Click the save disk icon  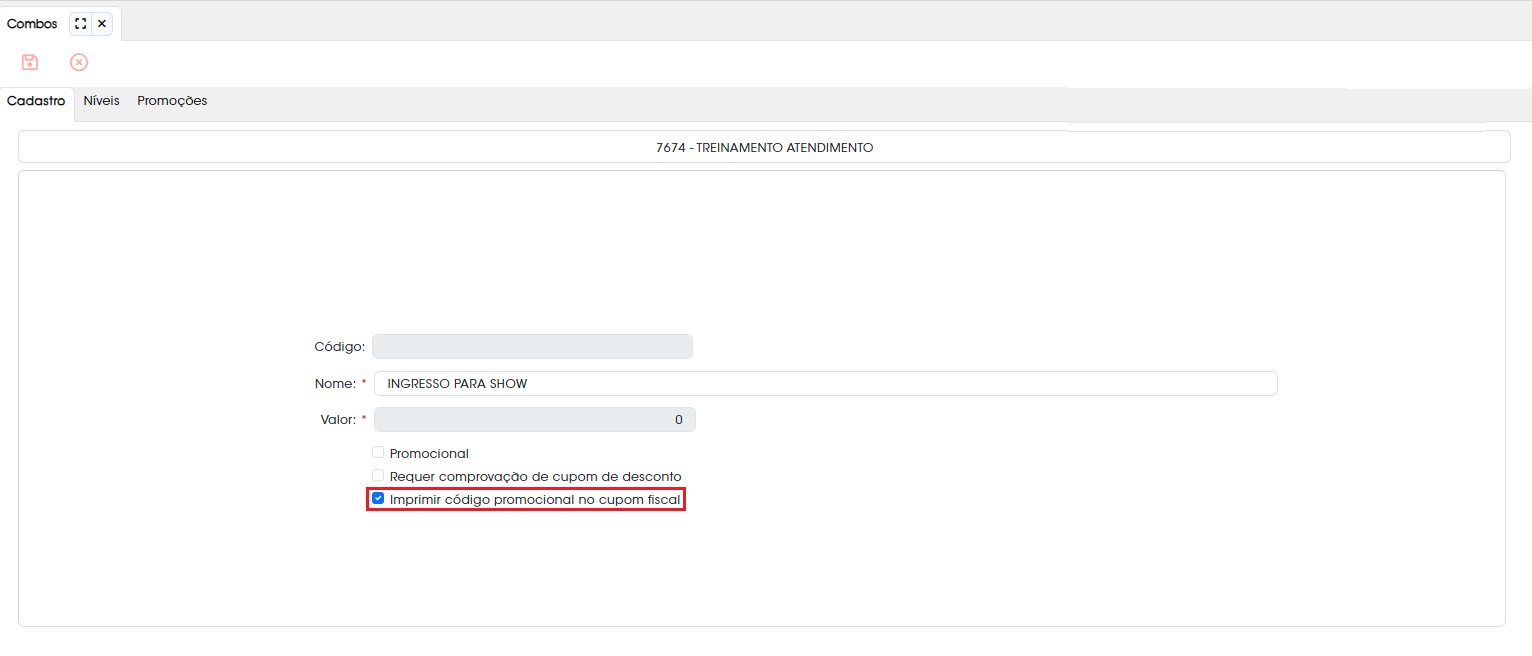[30, 62]
